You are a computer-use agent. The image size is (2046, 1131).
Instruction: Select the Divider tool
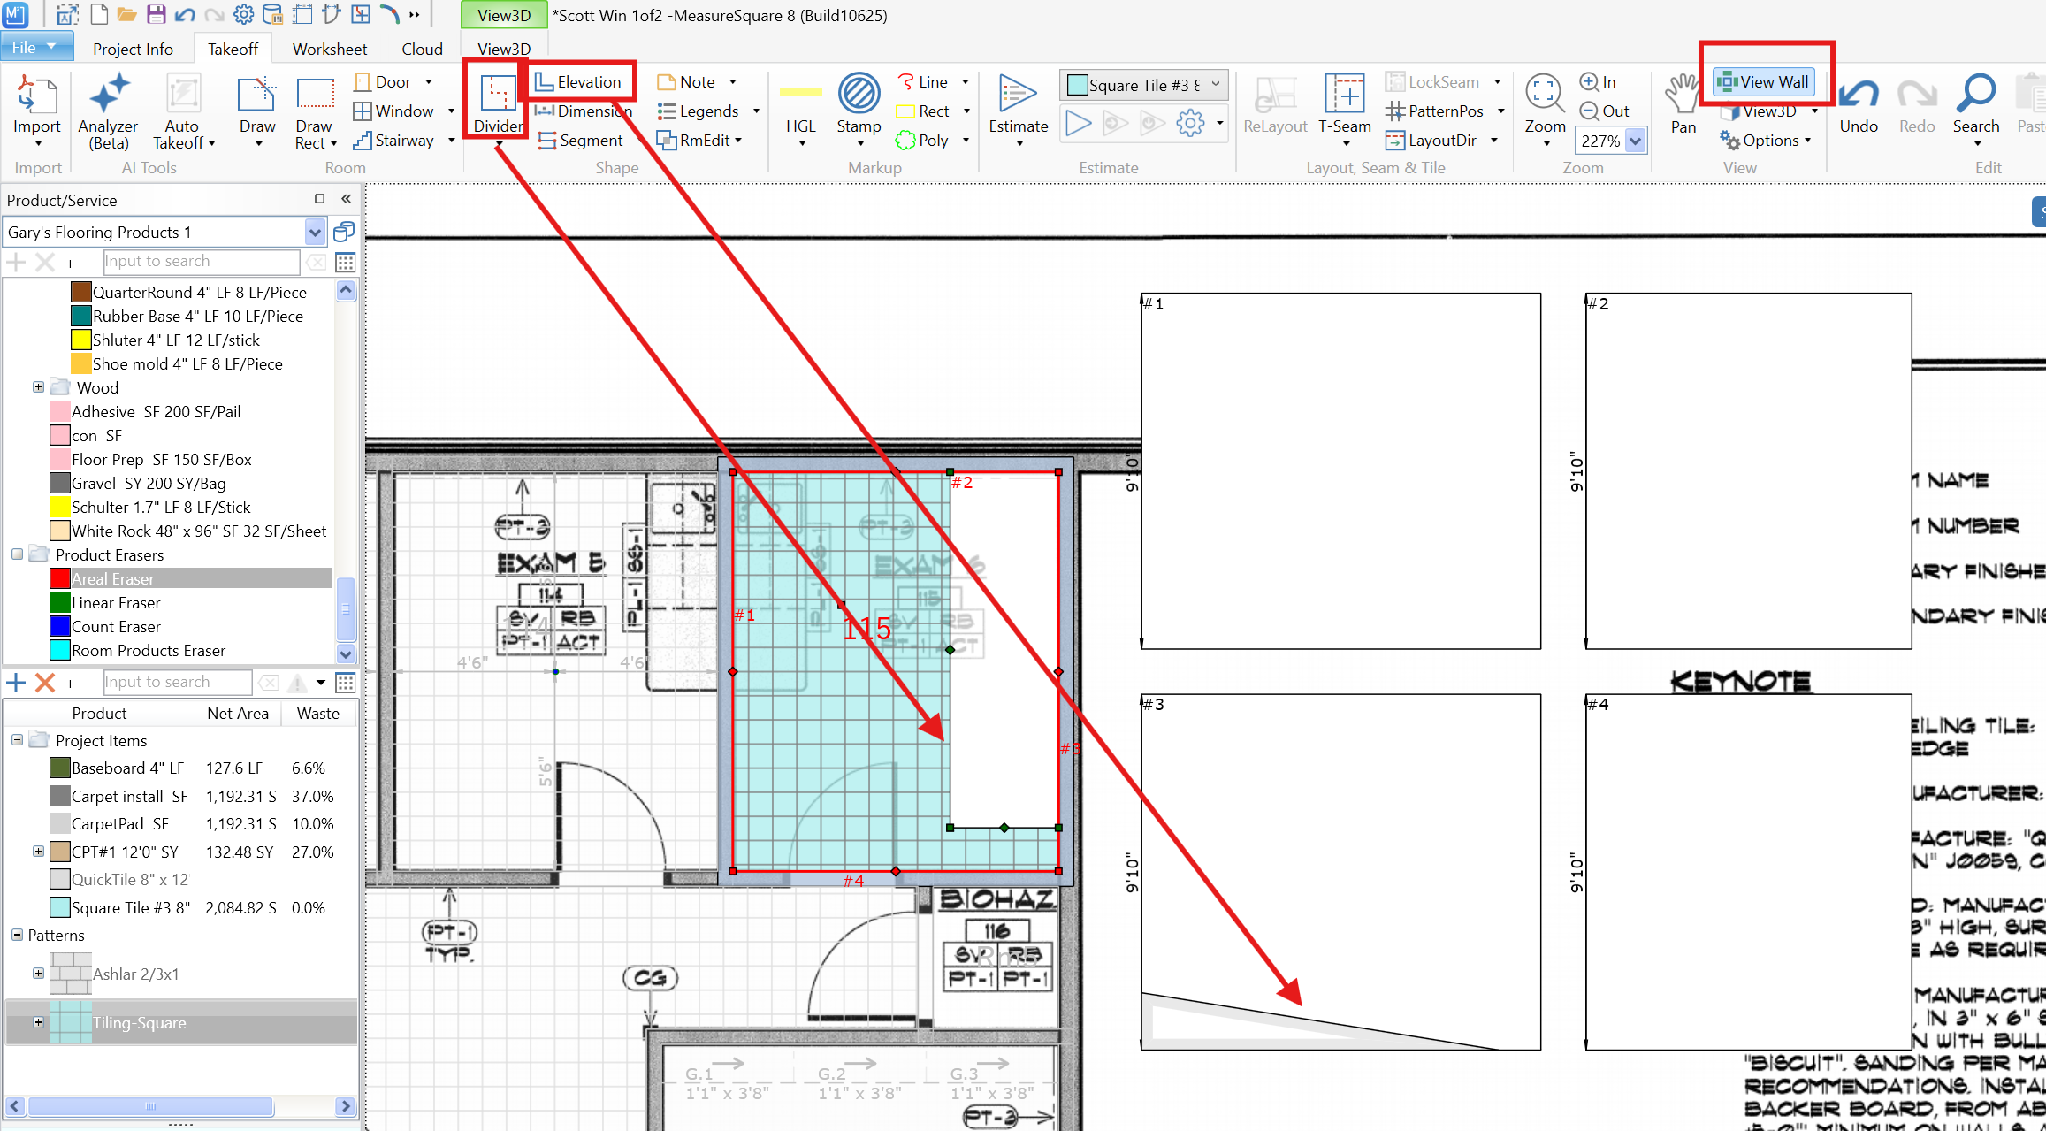(x=498, y=104)
